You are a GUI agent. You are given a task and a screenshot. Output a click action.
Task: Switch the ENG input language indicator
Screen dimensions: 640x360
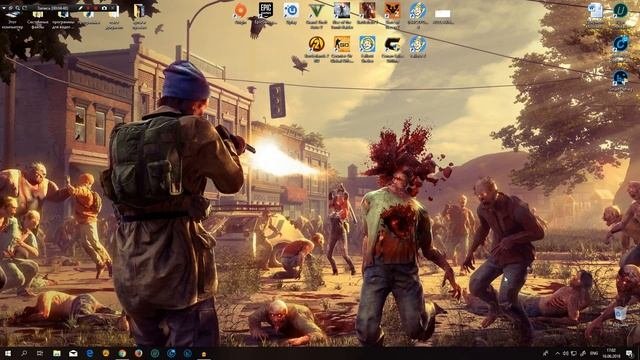(594, 353)
